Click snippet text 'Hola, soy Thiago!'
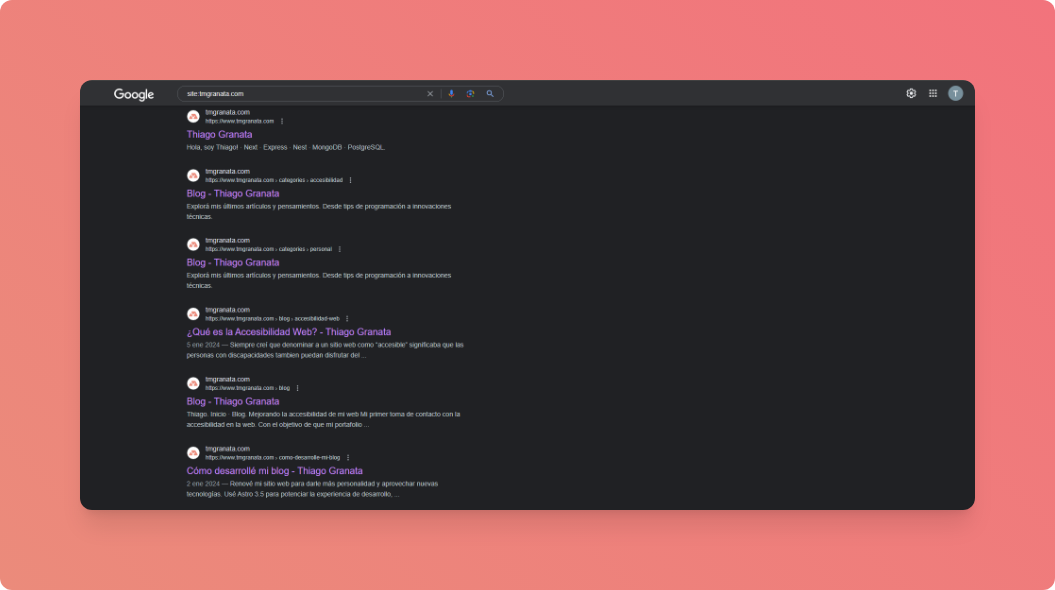 click(x=212, y=147)
